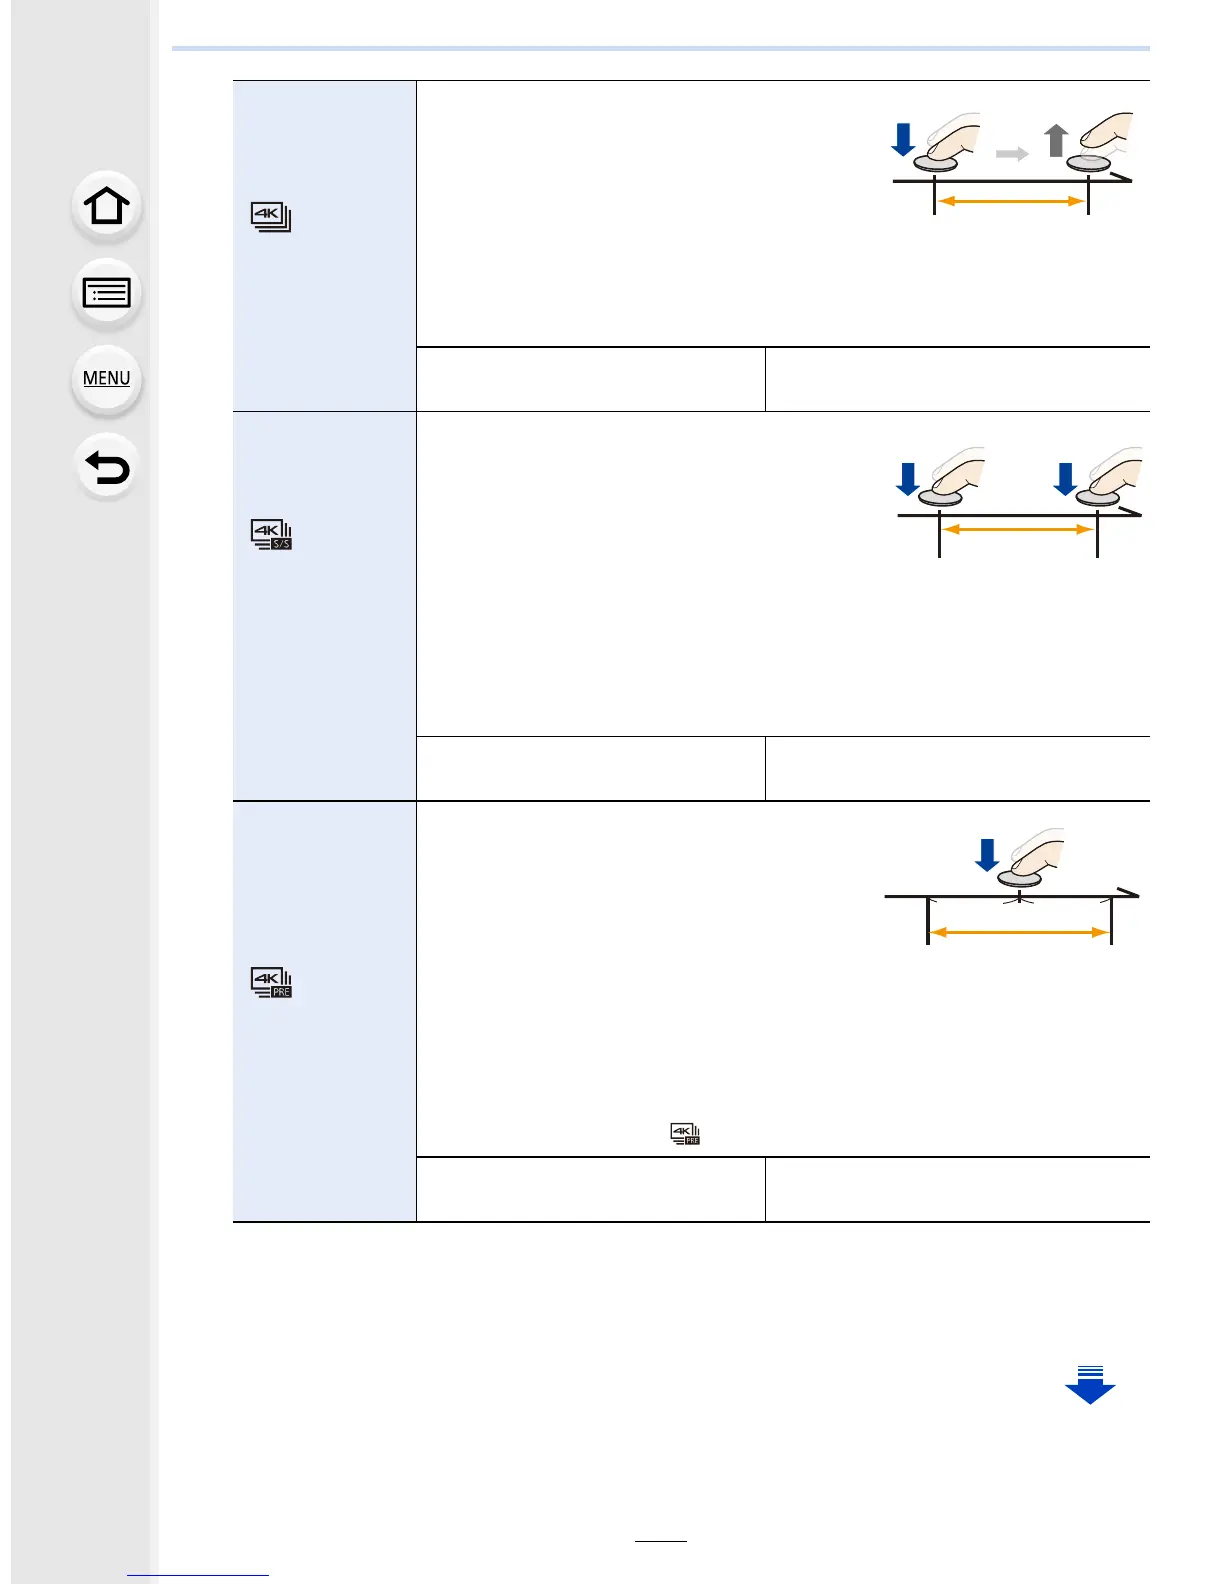This screenshot has width=1224, height=1584.
Task: Click the right blue arrow in S/S diagram
Action: click(x=1065, y=478)
